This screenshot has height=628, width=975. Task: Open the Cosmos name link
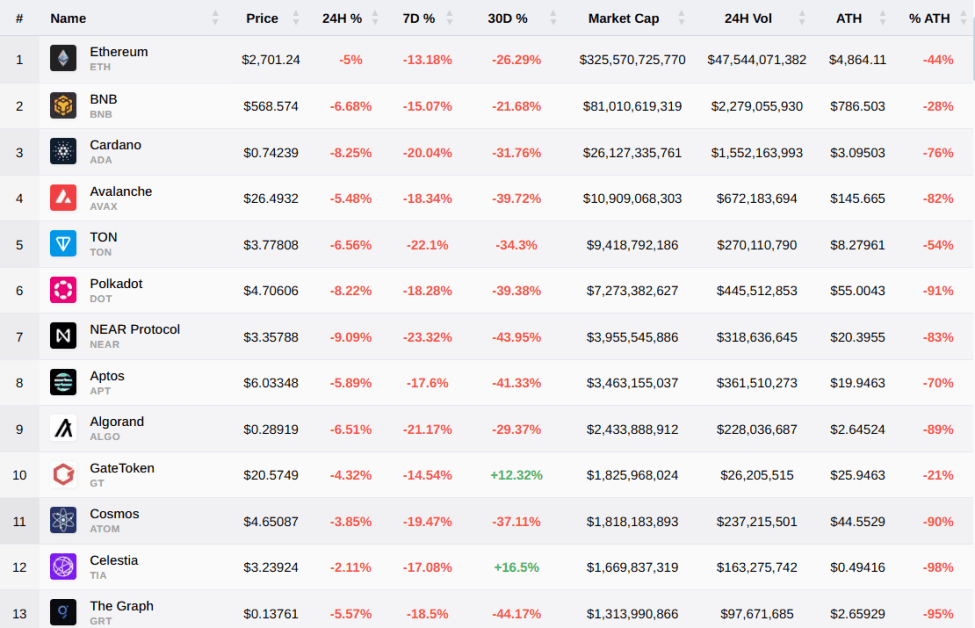(x=114, y=514)
